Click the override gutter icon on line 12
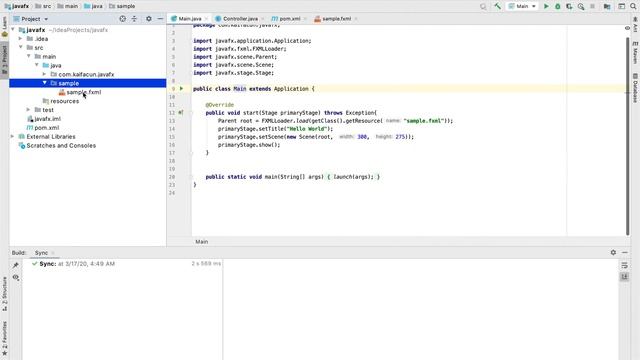640x360 pixels. [180, 113]
